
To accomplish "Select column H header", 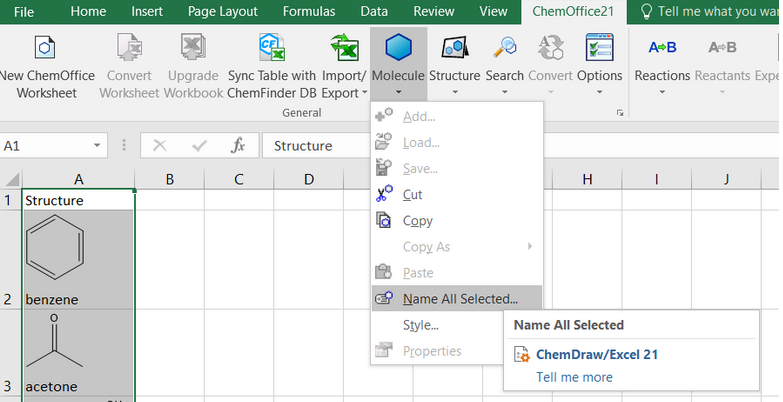I will tap(587, 179).
